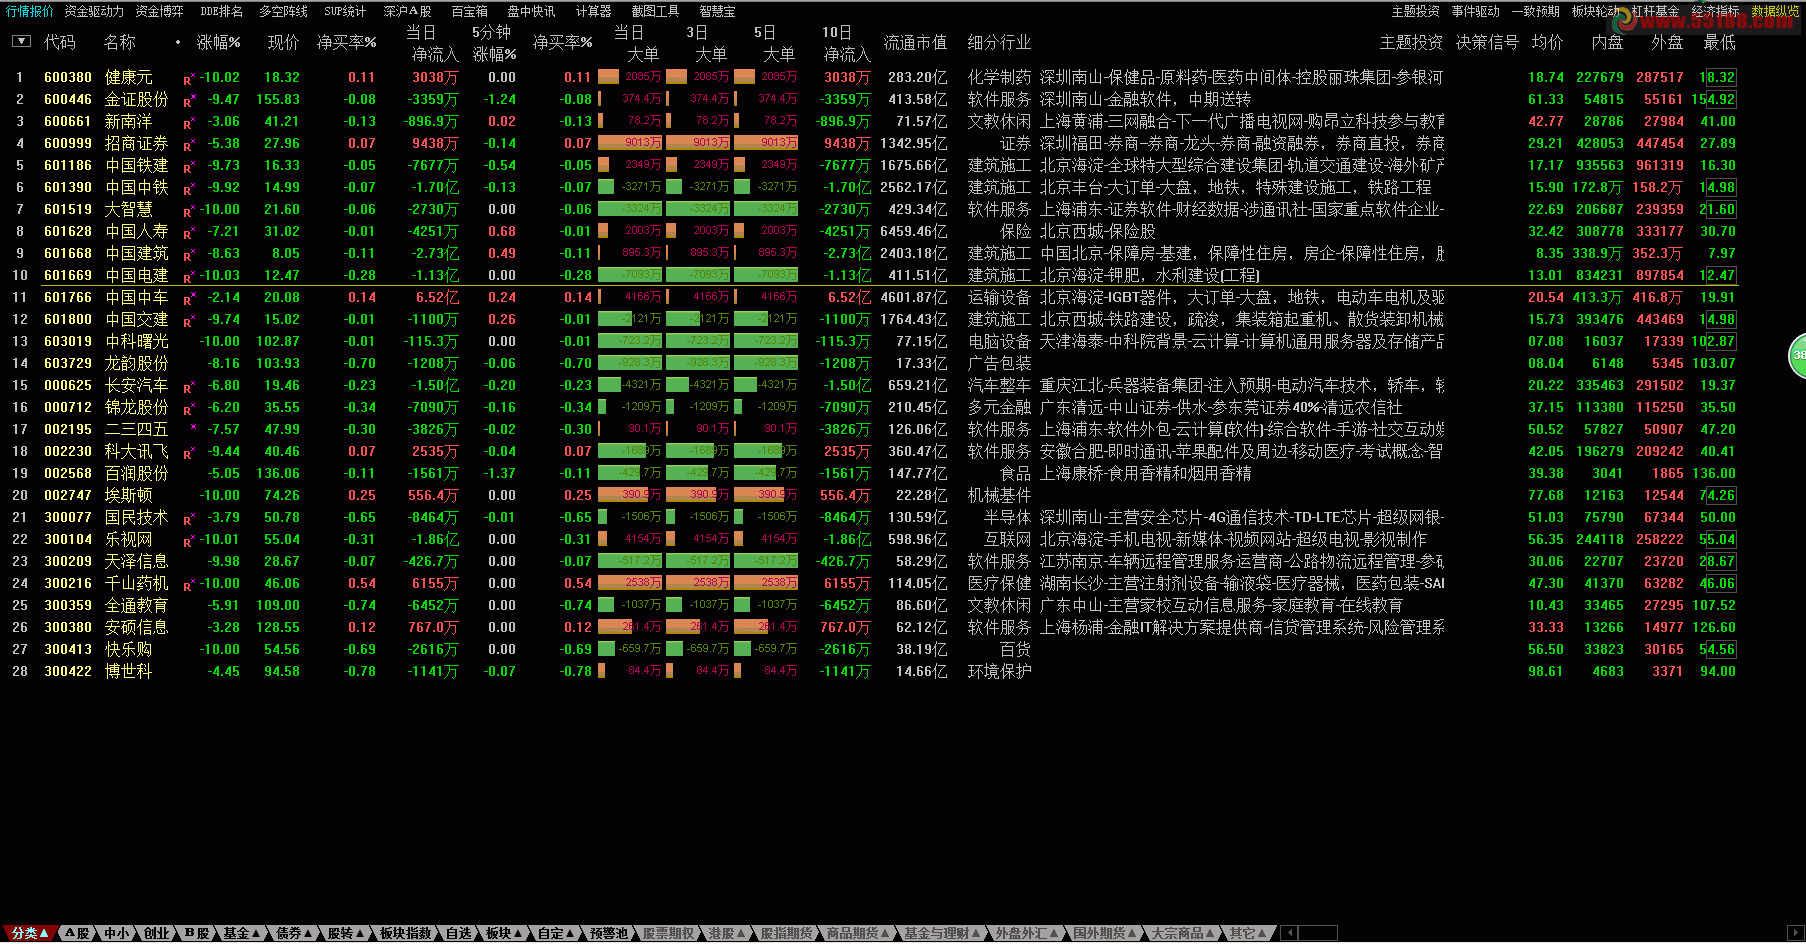Expand the 债券 tab menu
This screenshot has width=1806, height=944.
tap(294, 933)
